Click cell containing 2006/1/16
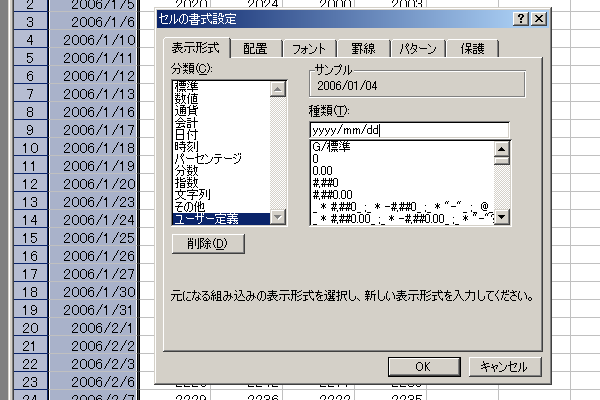The image size is (600, 400). click(93, 112)
